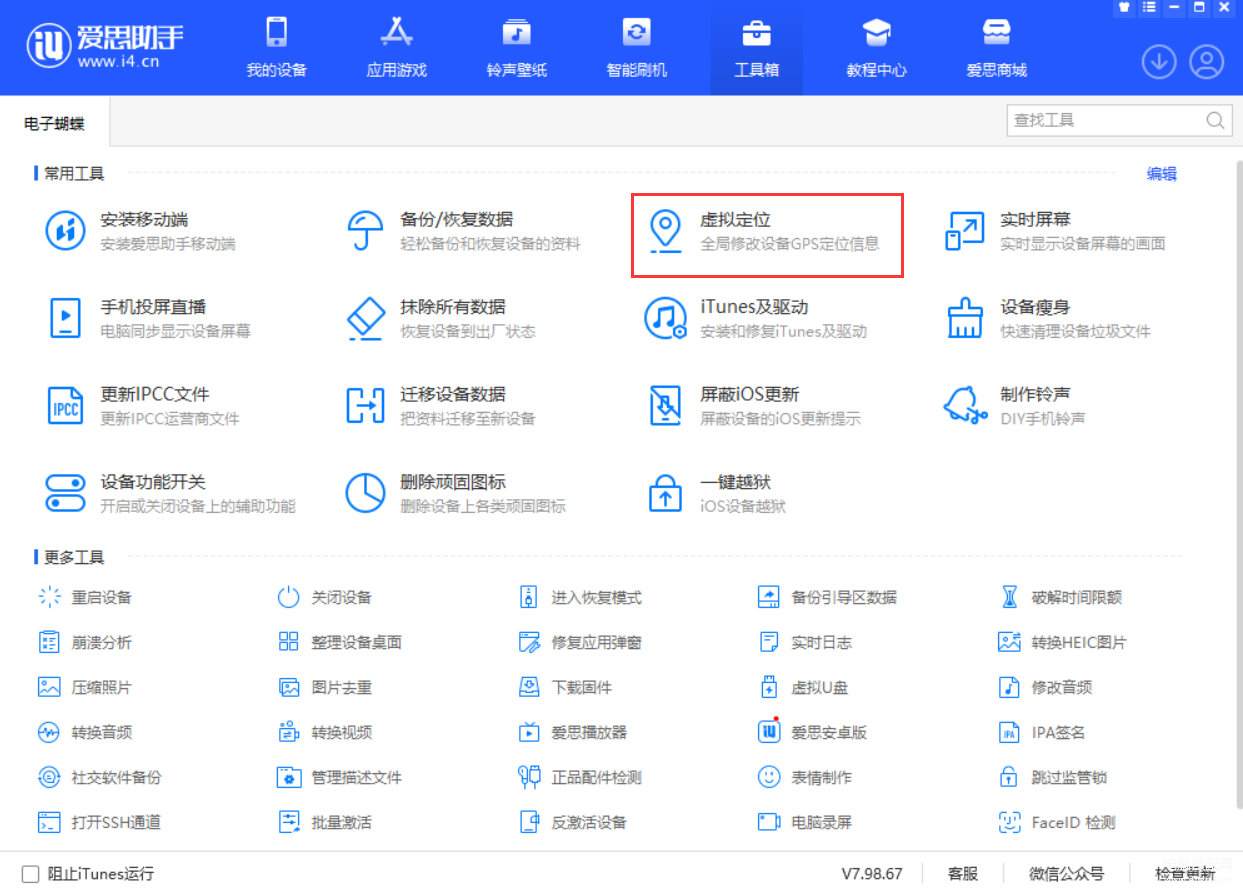The image size is (1243, 893).
Task: Open 备份/恢复数据 umbrella icon
Action: [x=365, y=231]
